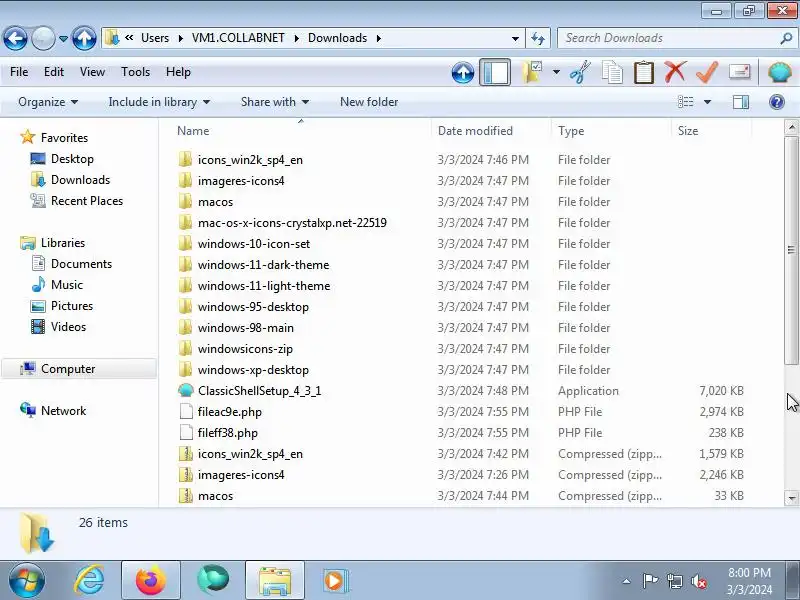The height and width of the screenshot is (600, 800).
Task: Click the Classic Shell Up button
Action: [463, 72]
